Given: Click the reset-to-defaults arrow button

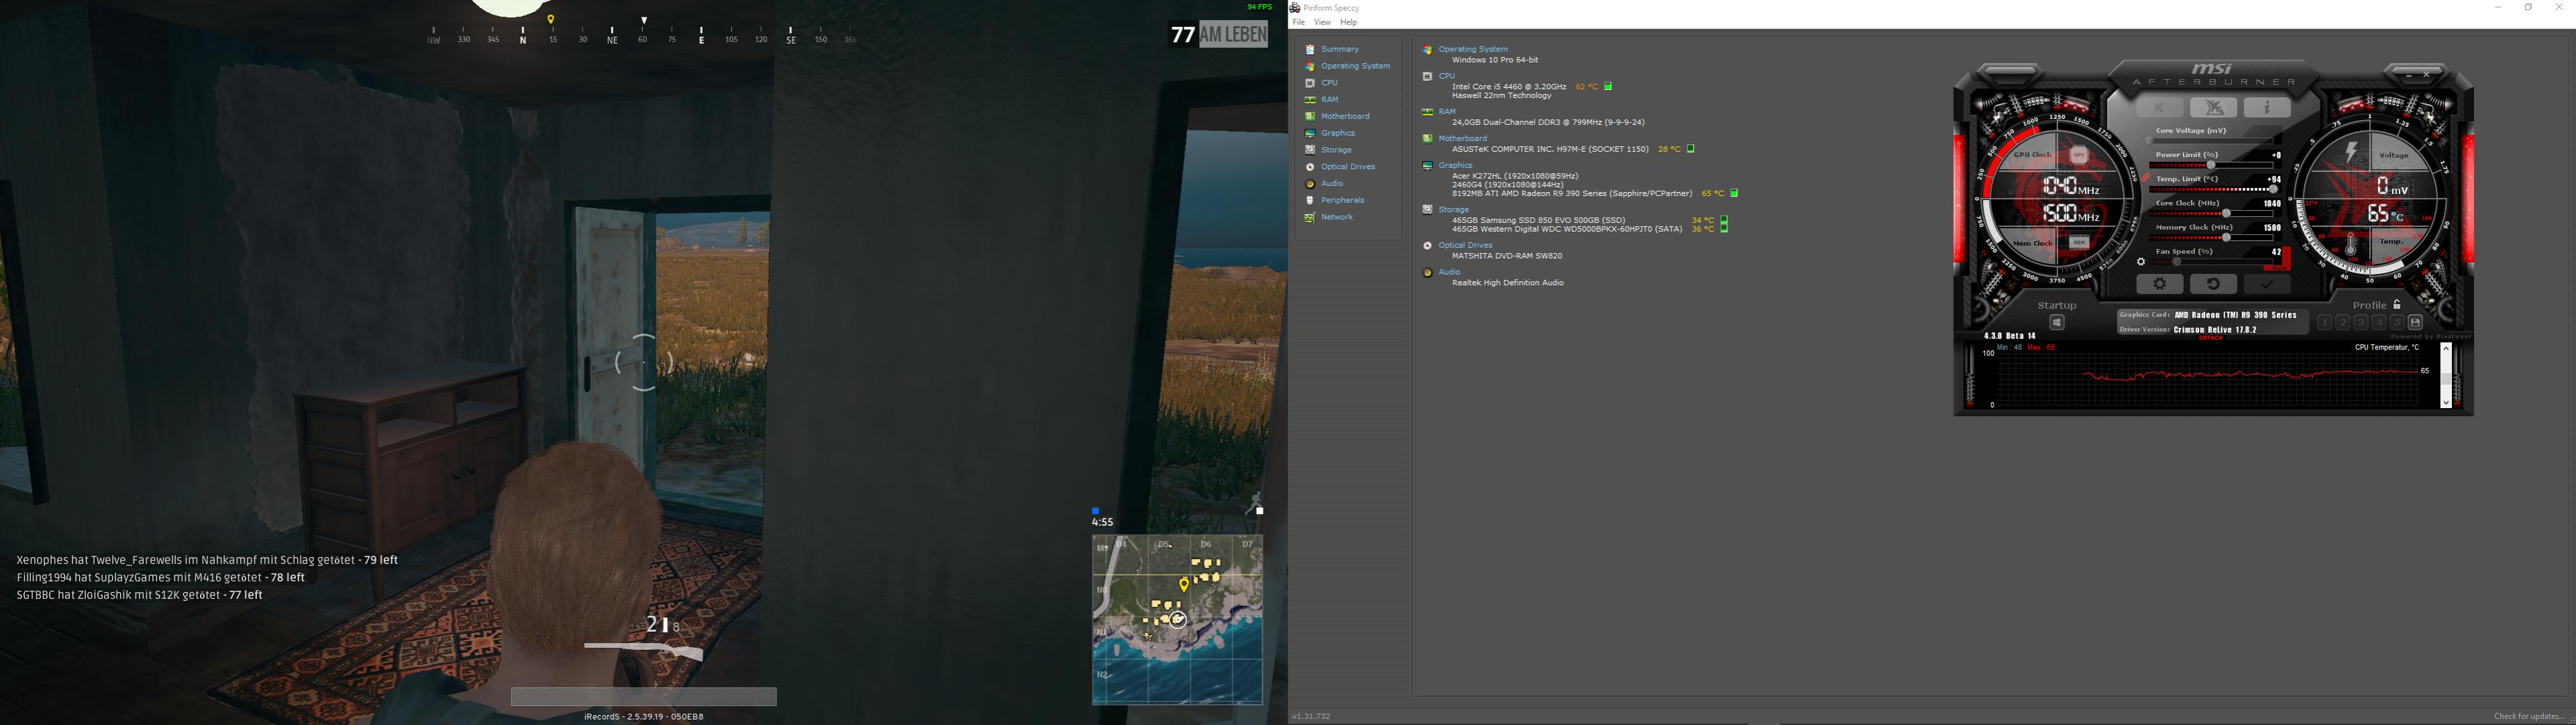Looking at the screenshot, I should pos(2213,285).
